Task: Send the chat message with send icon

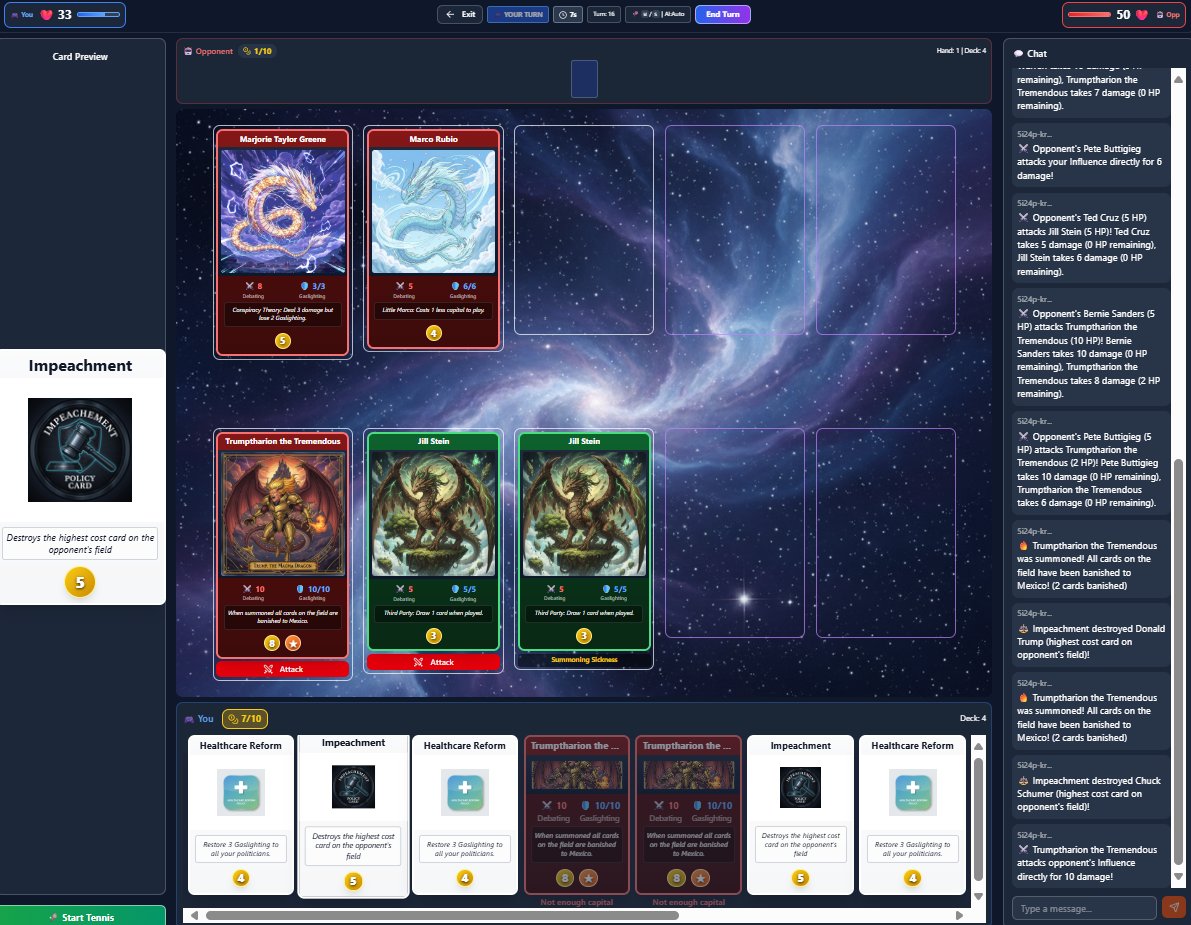Action: pyautogui.click(x=1174, y=907)
